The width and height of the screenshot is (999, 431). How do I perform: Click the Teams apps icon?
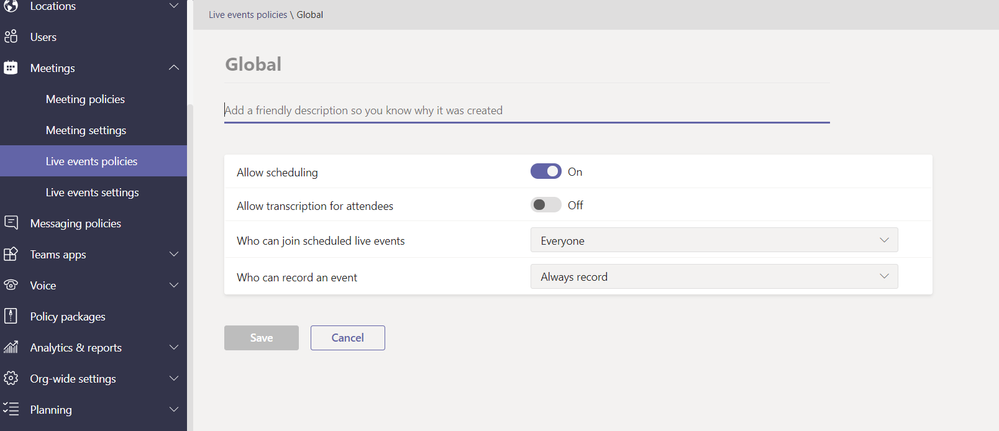pyautogui.click(x=11, y=254)
